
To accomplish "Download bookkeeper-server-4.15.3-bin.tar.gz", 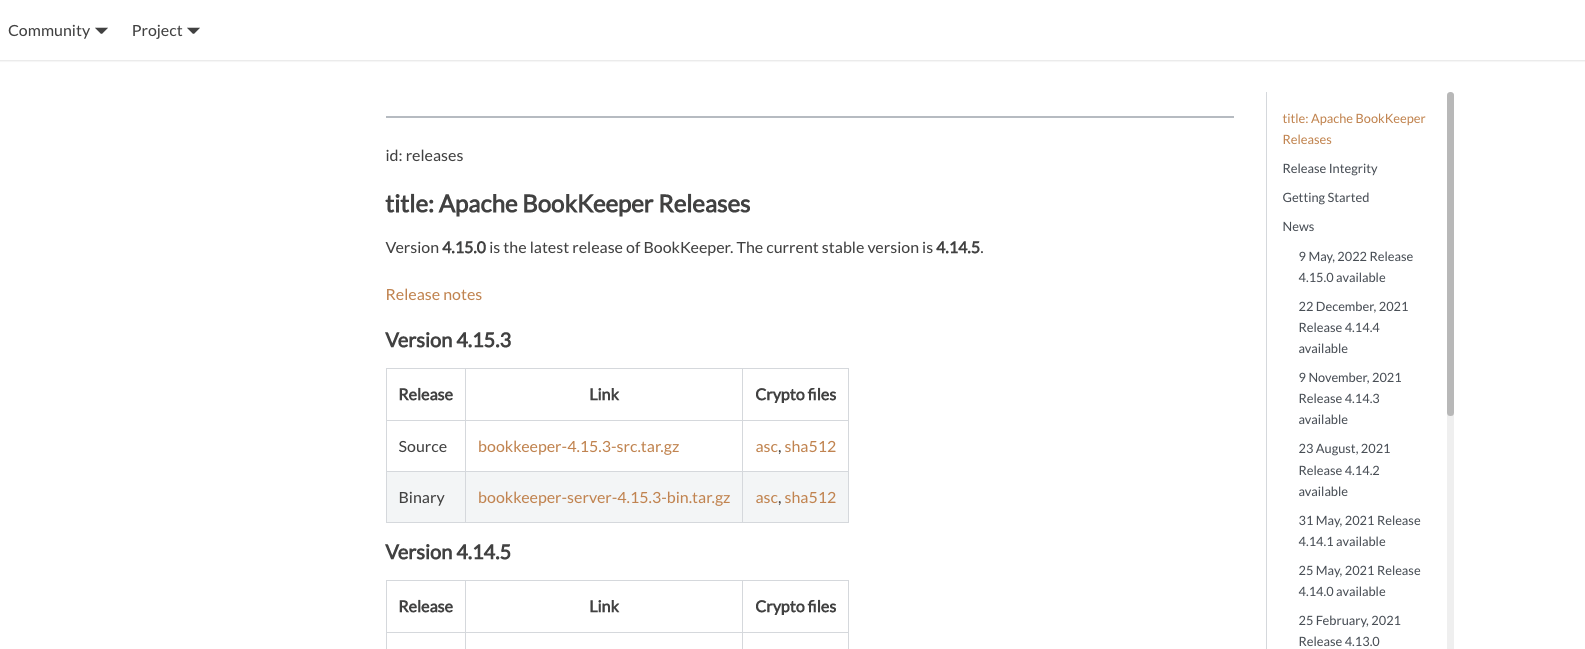I will [604, 497].
